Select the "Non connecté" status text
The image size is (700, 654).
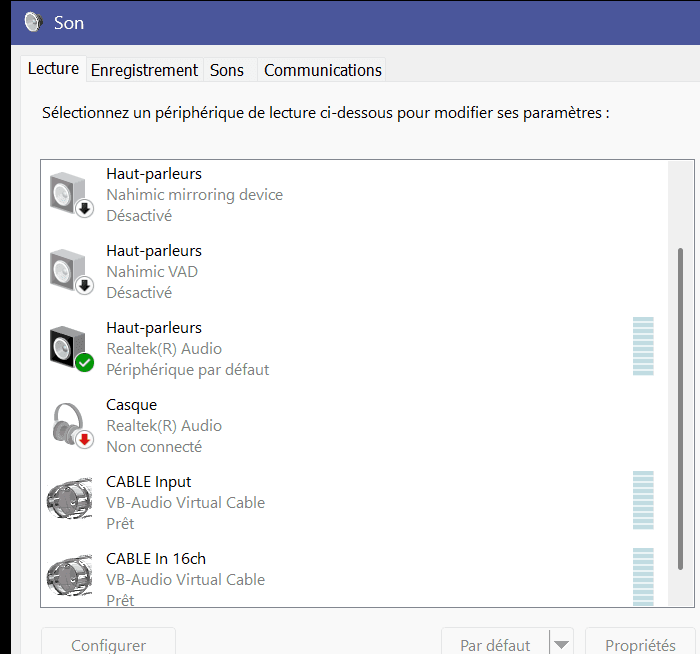point(154,446)
